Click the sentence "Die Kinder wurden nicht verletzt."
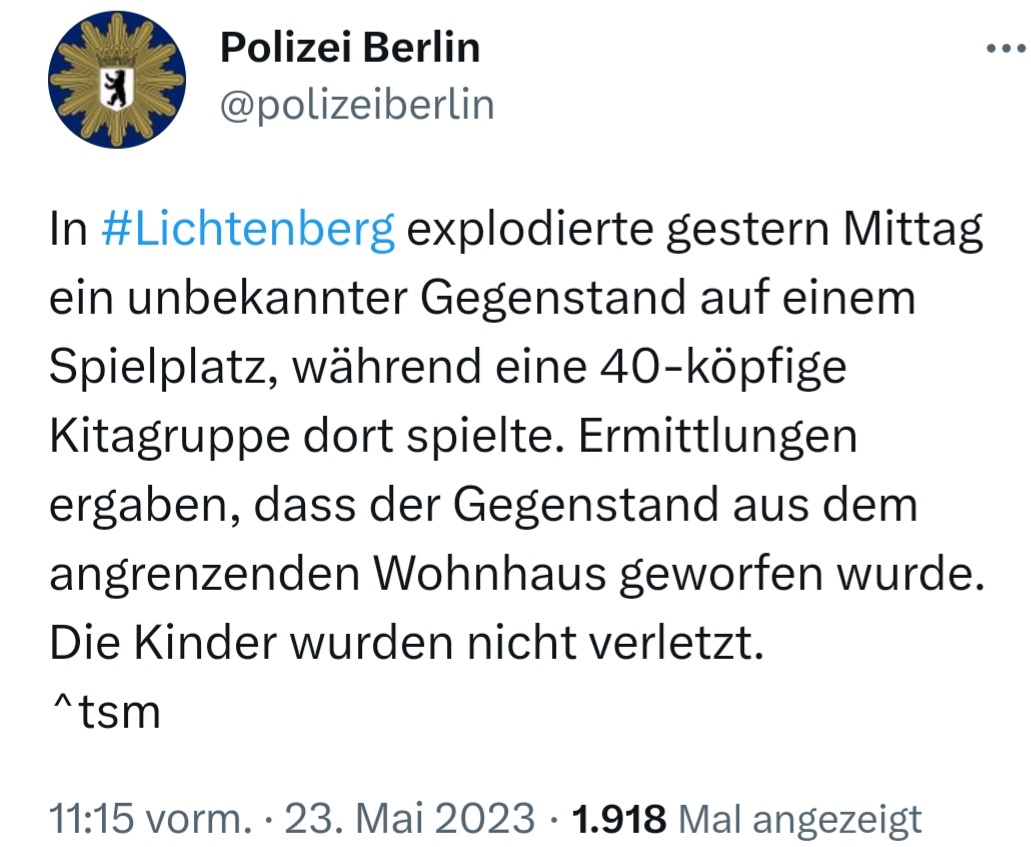This screenshot has width=1031, height=847. pyautogui.click(x=406, y=643)
